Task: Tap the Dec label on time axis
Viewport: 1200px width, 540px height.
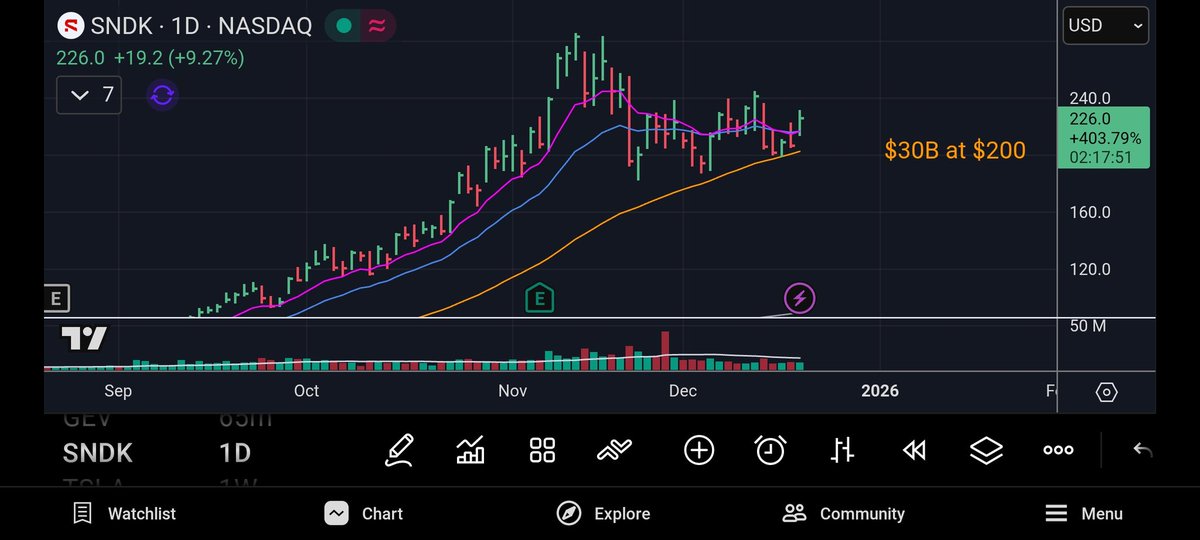Action: pos(683,391)
